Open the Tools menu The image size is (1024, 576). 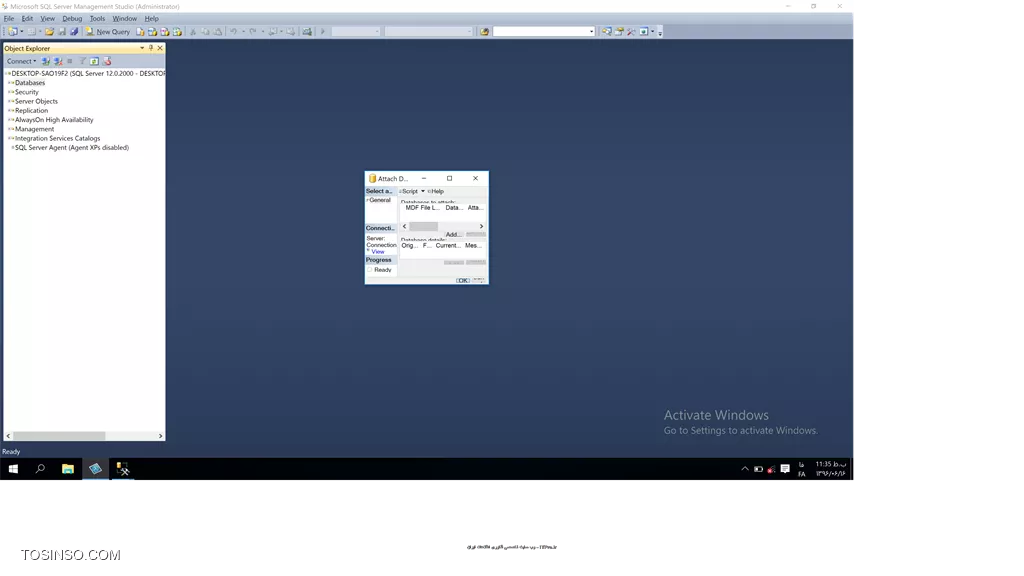point(97,18)
